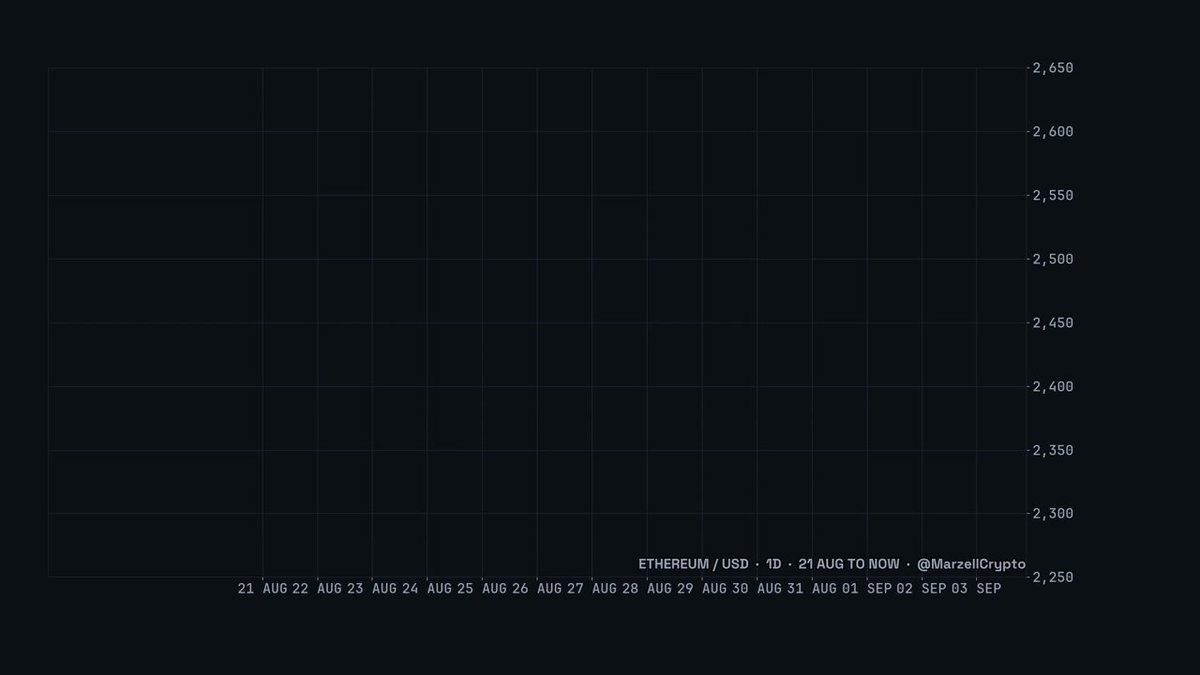Click the 29 AUG date axis label
Screen dimensions: 1200x675
[703, 589]
